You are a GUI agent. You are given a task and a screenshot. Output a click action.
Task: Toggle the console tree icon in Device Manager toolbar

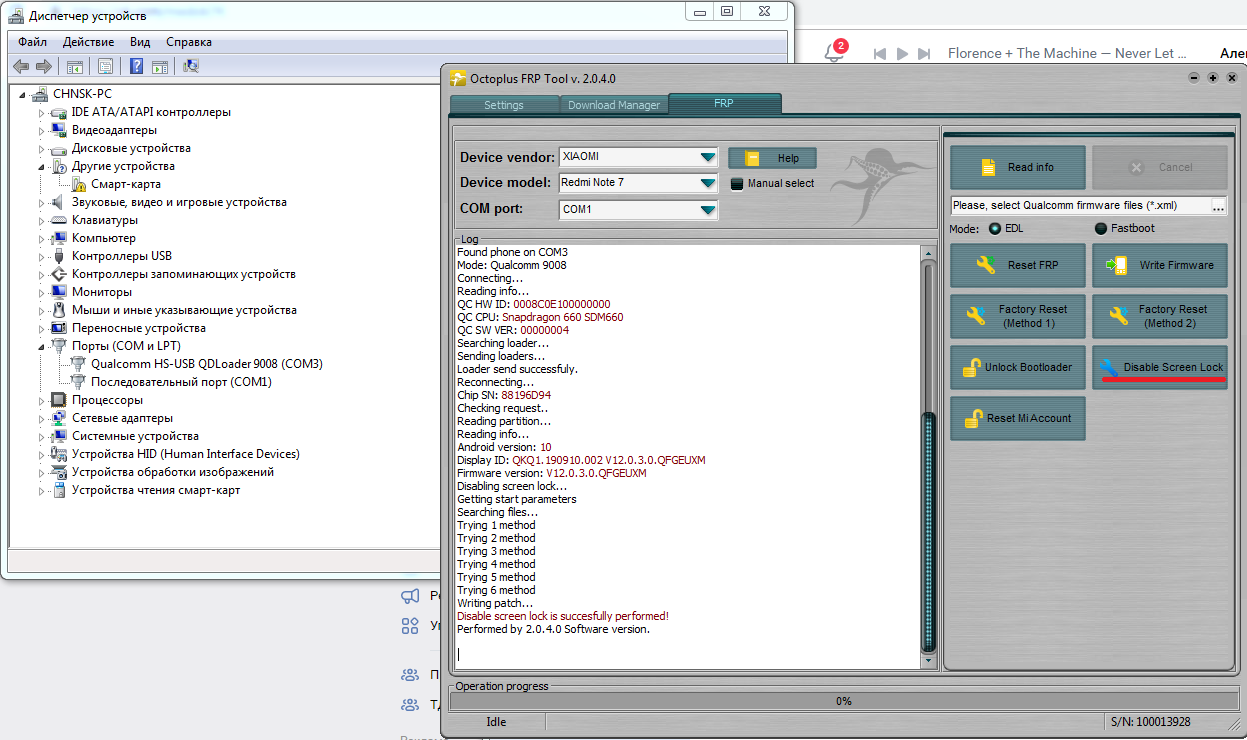[74, 66]
